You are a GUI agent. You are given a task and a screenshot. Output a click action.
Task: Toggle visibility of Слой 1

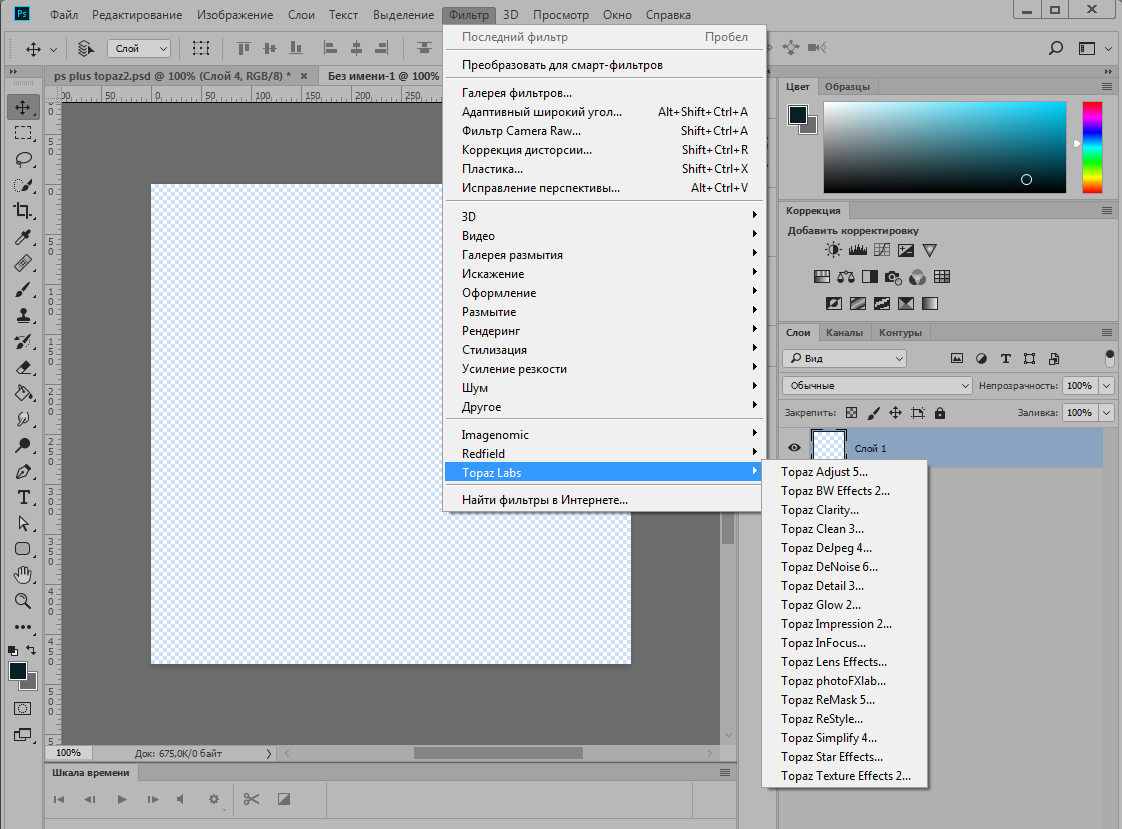point(794,448)
